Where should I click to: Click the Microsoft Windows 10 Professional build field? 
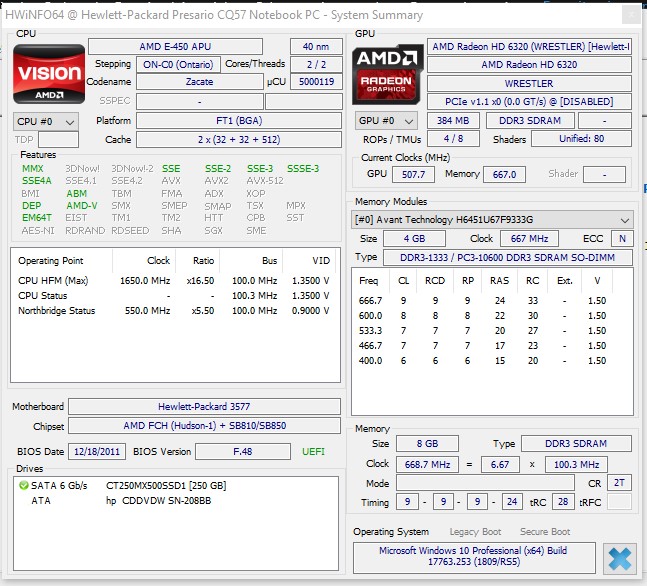[474, 558]
